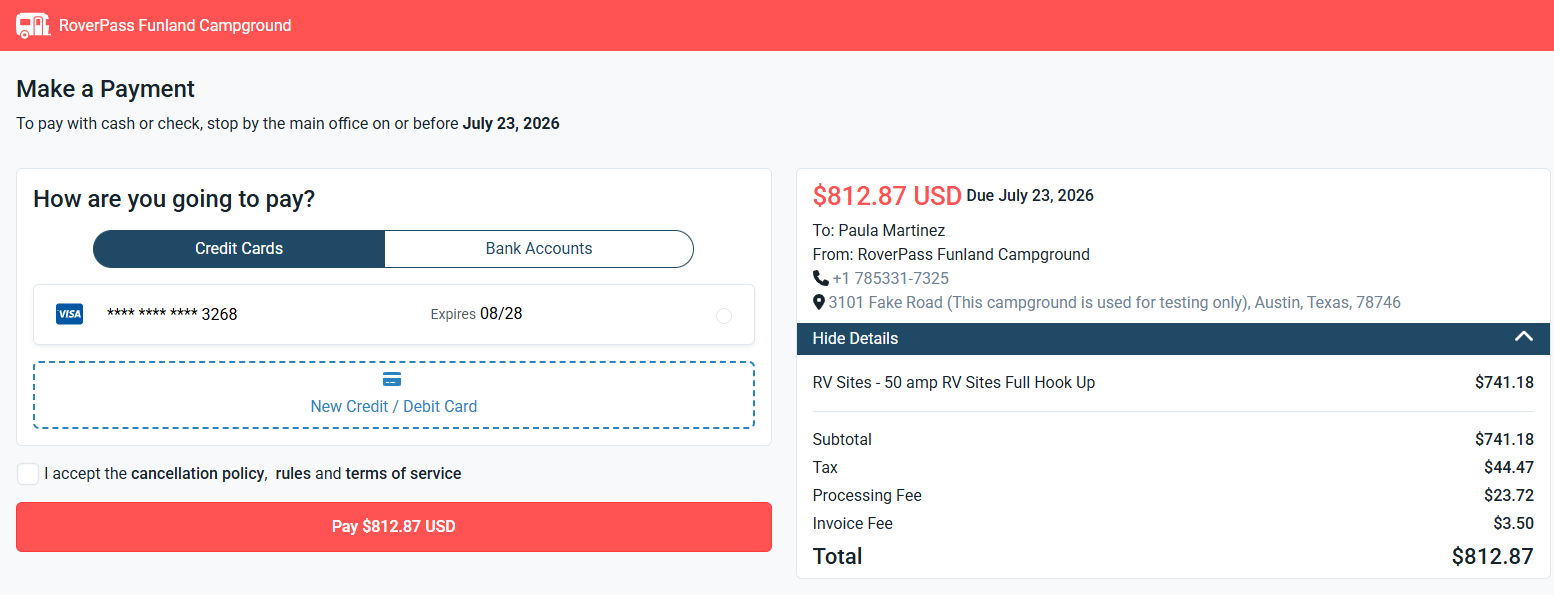Open the terms of service link
Screen dimensions: 1554x595
click(x=403, y=474)
